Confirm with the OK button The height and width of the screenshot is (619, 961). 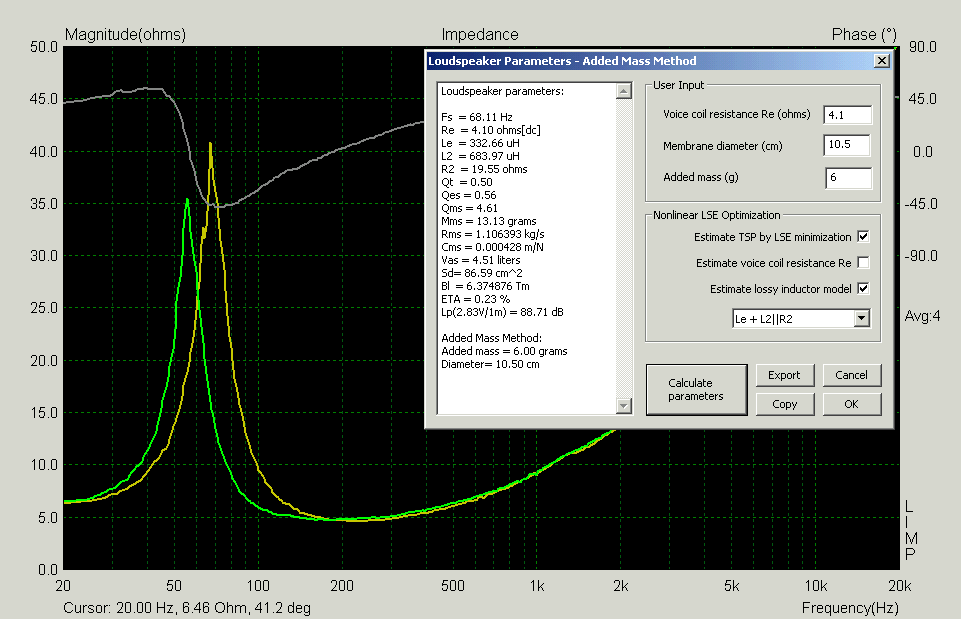point(851,404)
